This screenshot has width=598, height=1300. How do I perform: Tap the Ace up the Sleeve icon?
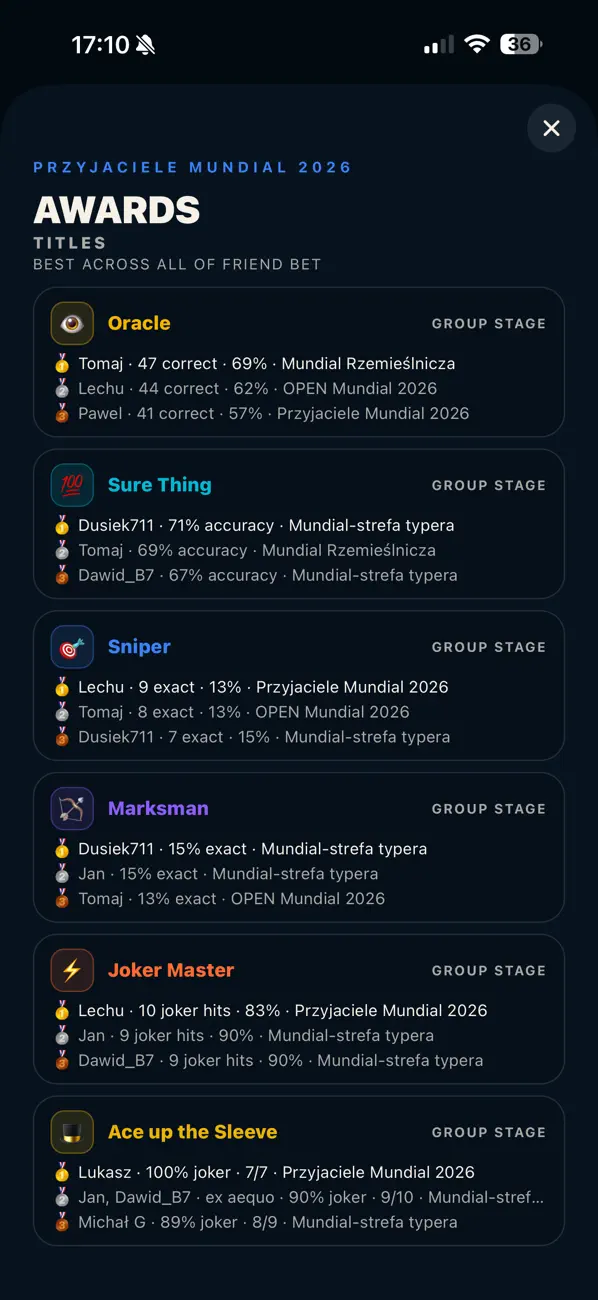pos(72,1132)
